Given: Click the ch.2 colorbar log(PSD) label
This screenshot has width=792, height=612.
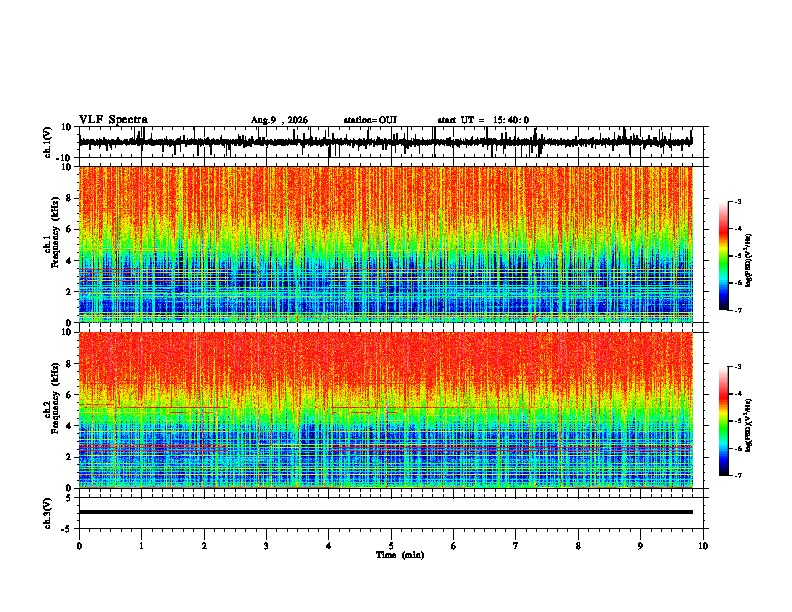Looking at the screenshot, I should tap(748, 425).
